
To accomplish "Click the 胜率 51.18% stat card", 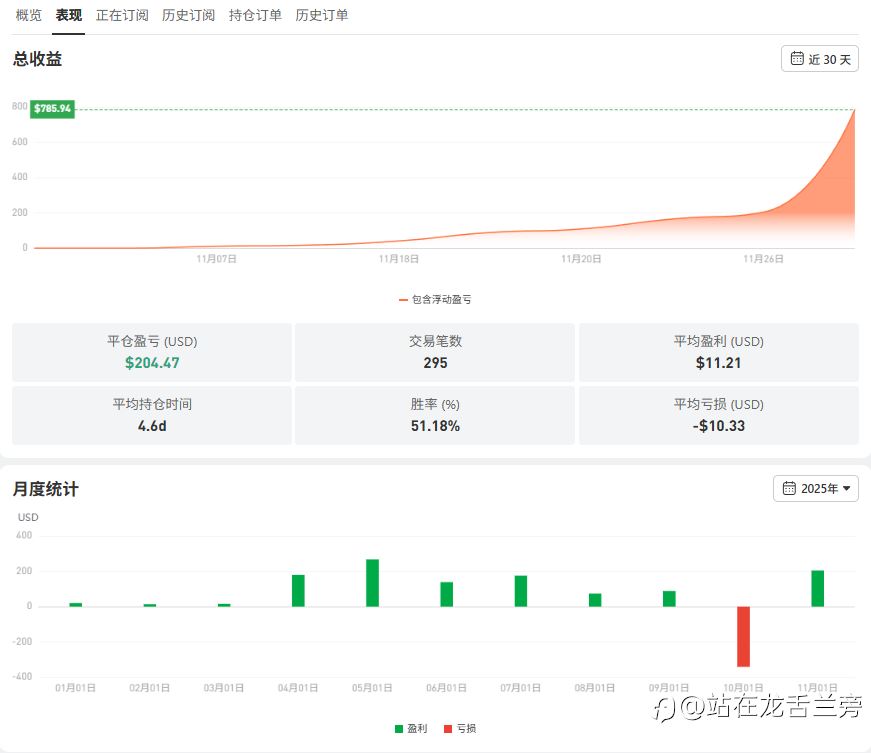I will 435,415.
